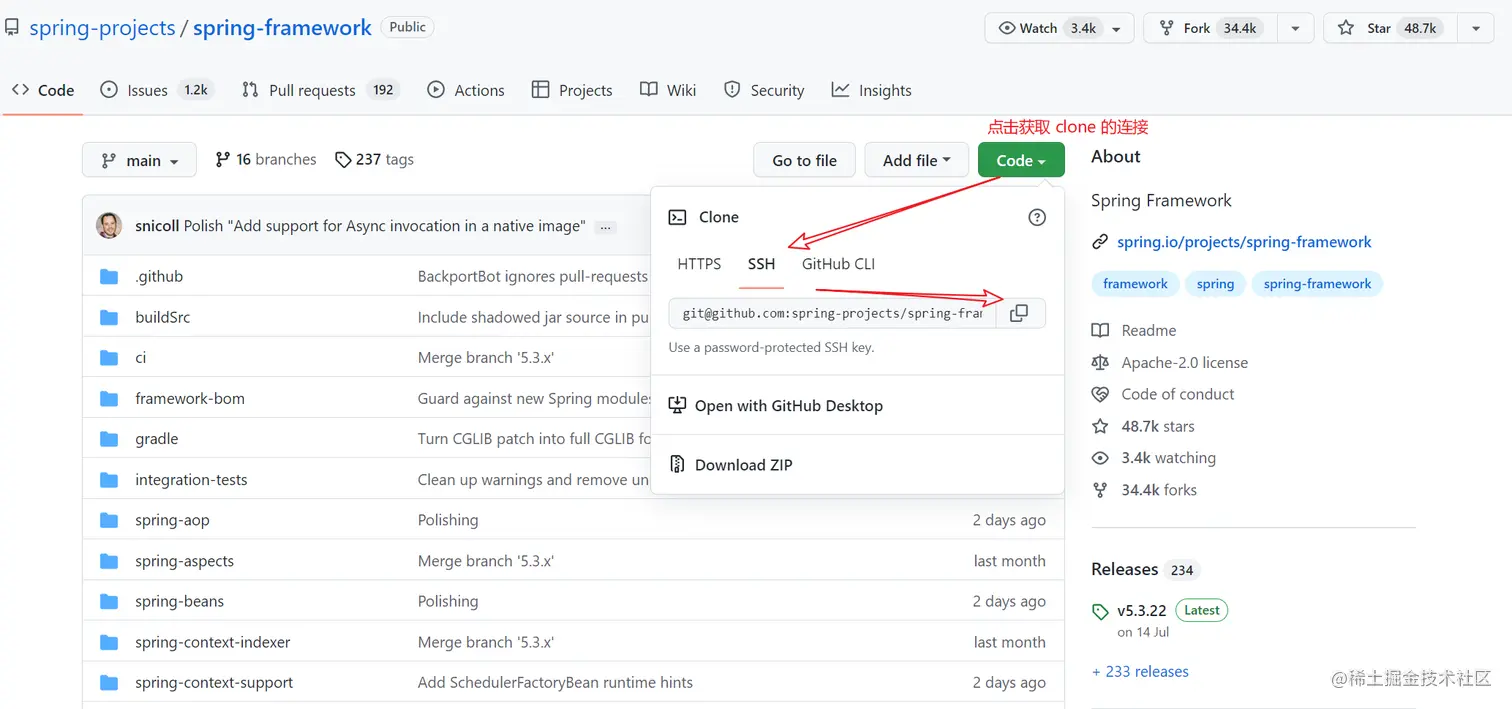
Task: View the 48.7k stars link
Action: coord(1143,427)
